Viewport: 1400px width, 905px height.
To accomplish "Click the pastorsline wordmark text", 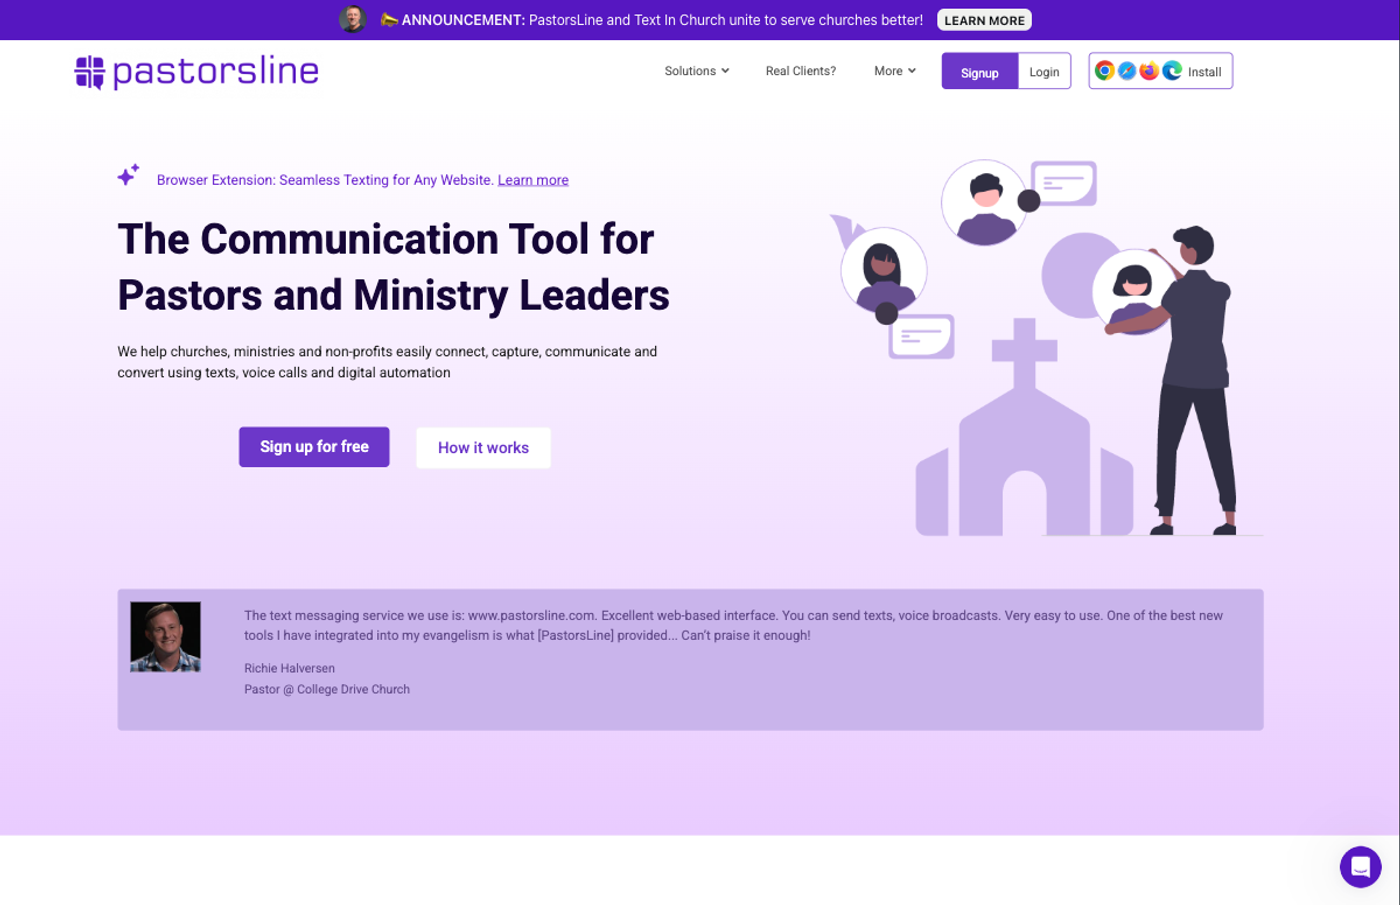I will click(x=216, y=72).
